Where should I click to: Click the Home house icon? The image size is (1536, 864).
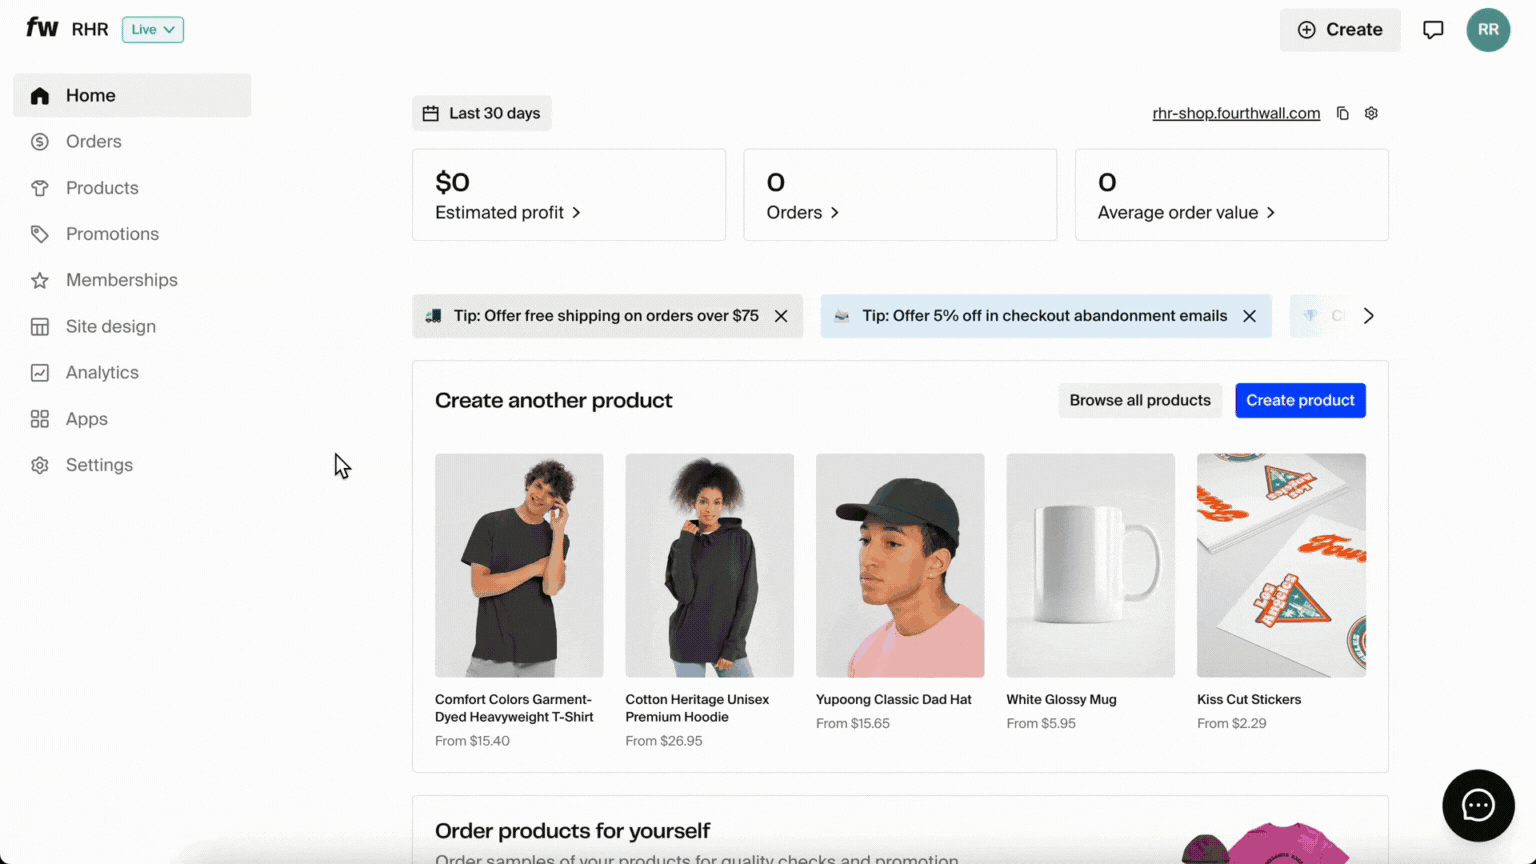40,96
